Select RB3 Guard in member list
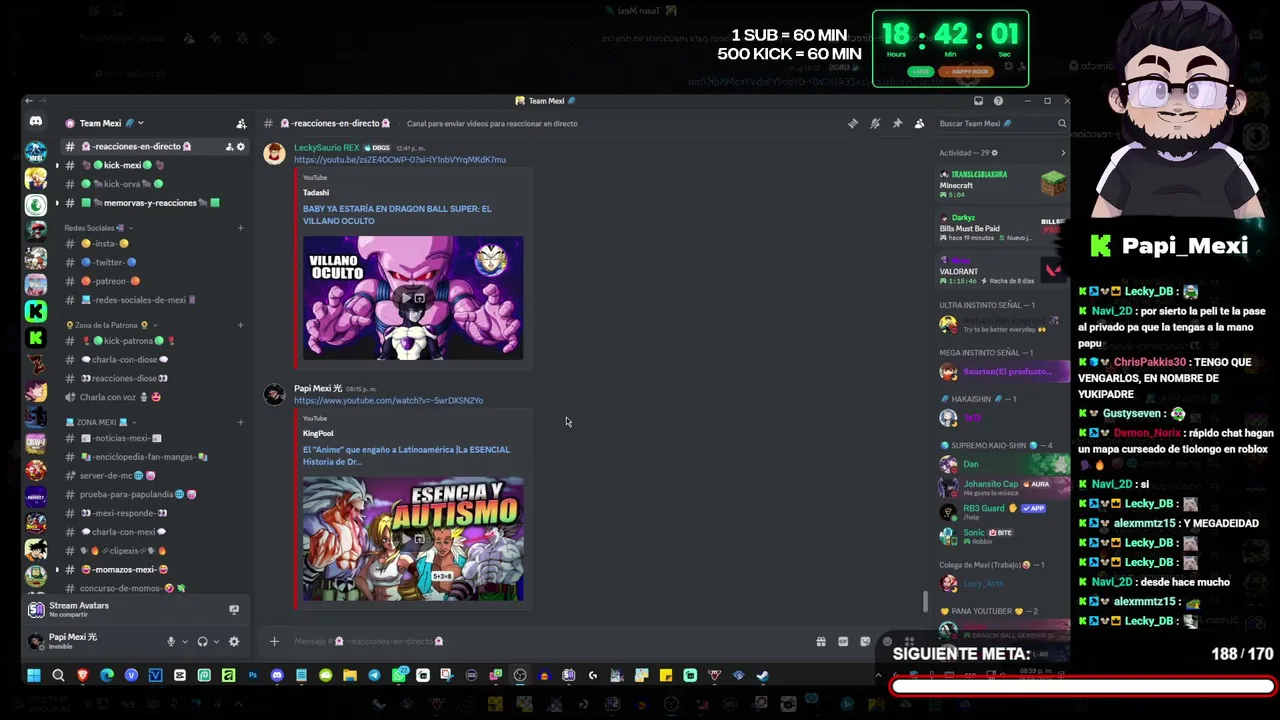1280x720 pixels. tap(1003, 511)
